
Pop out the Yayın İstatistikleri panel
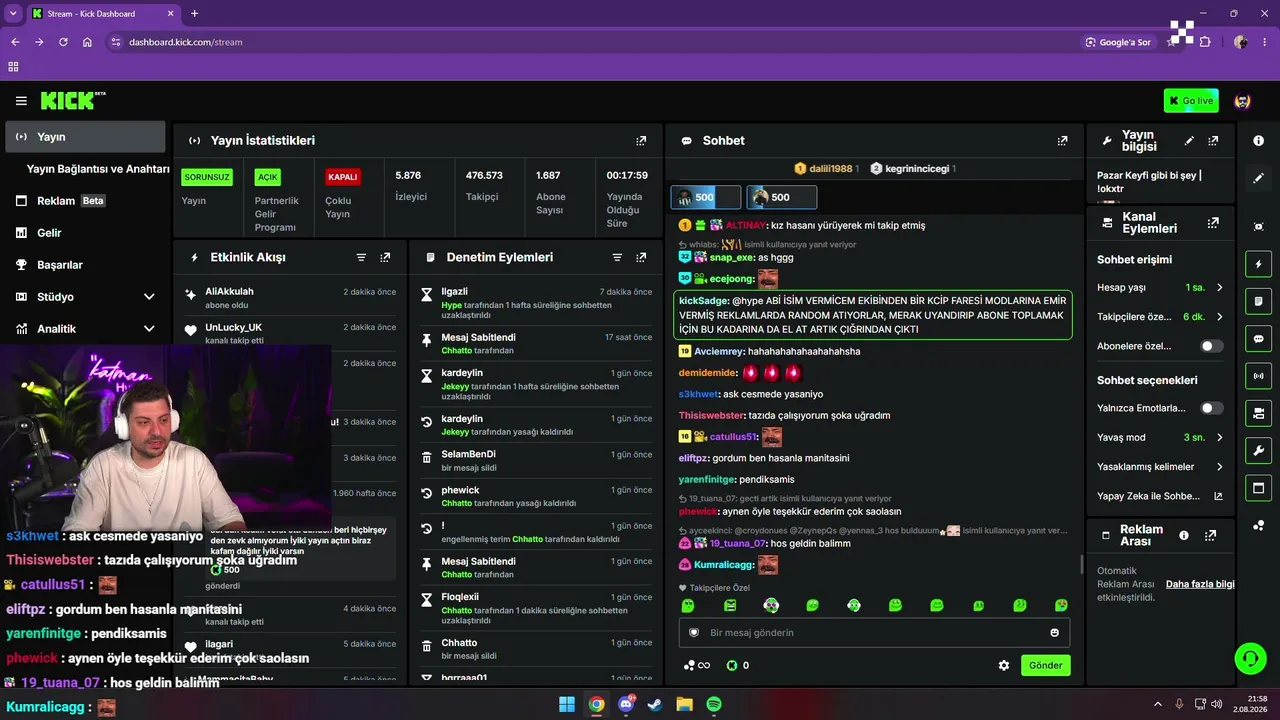641,141
